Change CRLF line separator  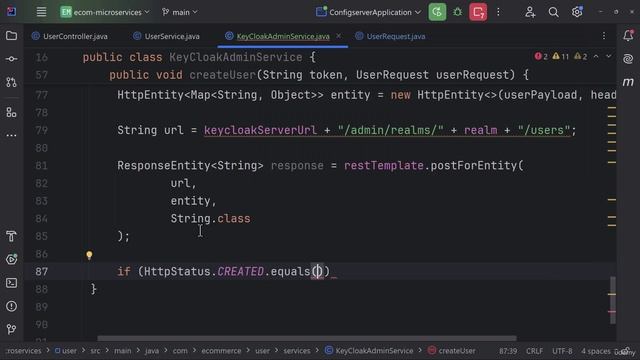[534, 351]
